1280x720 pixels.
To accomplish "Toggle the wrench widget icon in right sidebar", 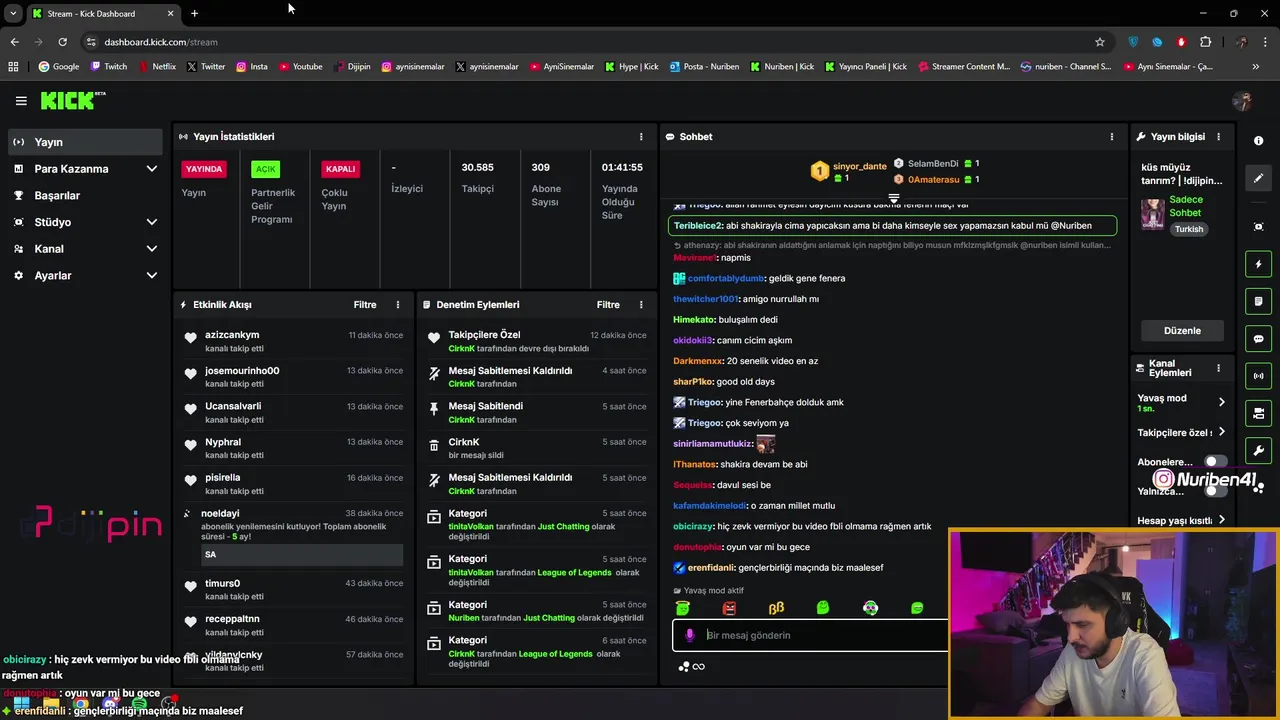I will click(x=1259, y=451).
